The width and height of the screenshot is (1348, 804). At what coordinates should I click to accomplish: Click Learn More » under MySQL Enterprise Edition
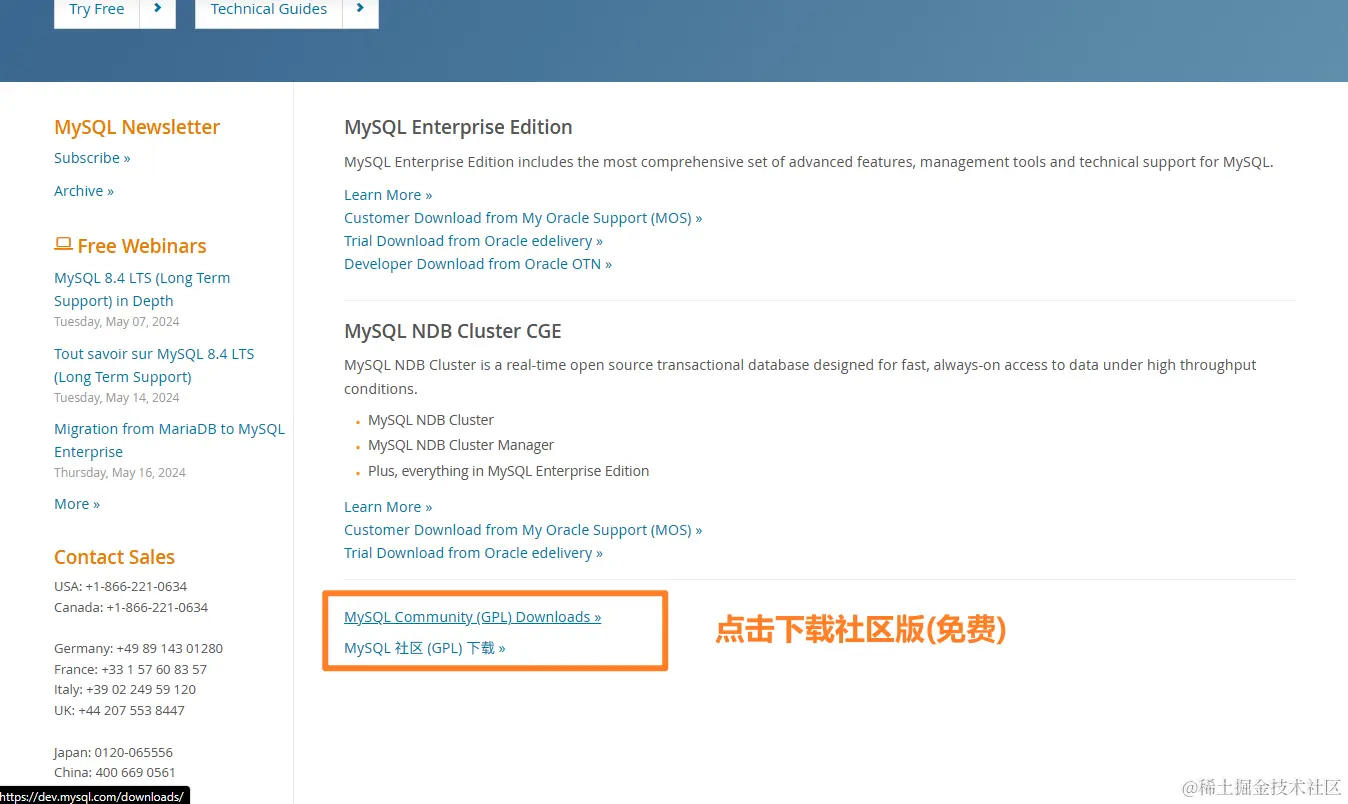(x=388, y=195)
